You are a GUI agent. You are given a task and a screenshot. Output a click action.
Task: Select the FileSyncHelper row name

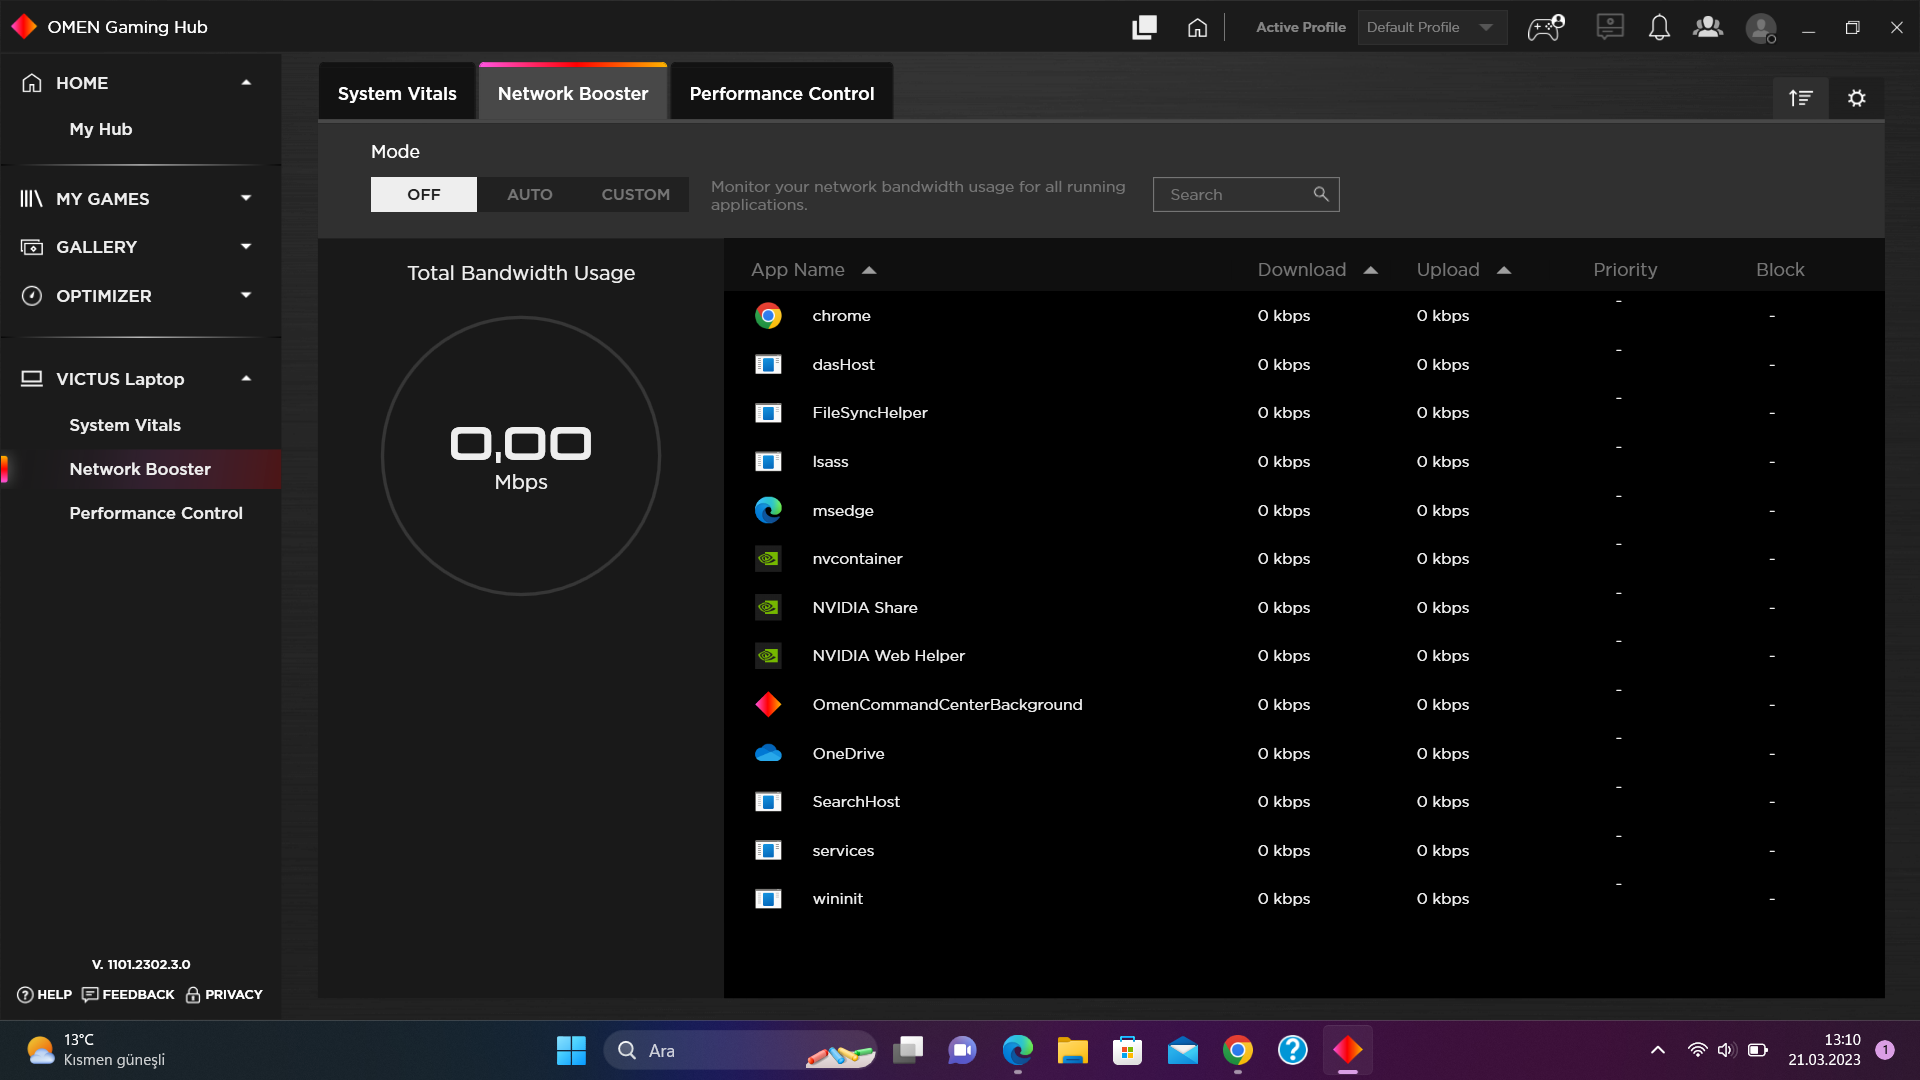(x=870, y=413)
